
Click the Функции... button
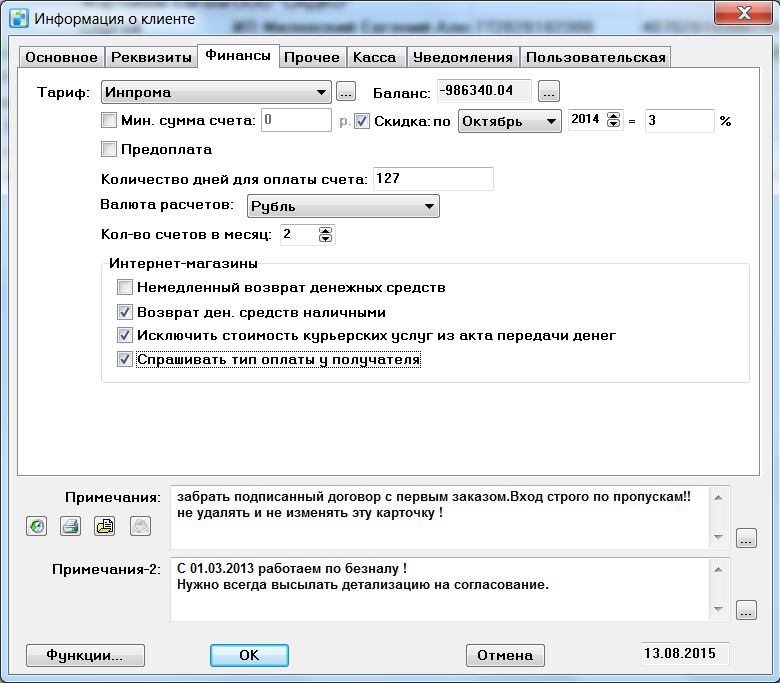coord(85,655)
